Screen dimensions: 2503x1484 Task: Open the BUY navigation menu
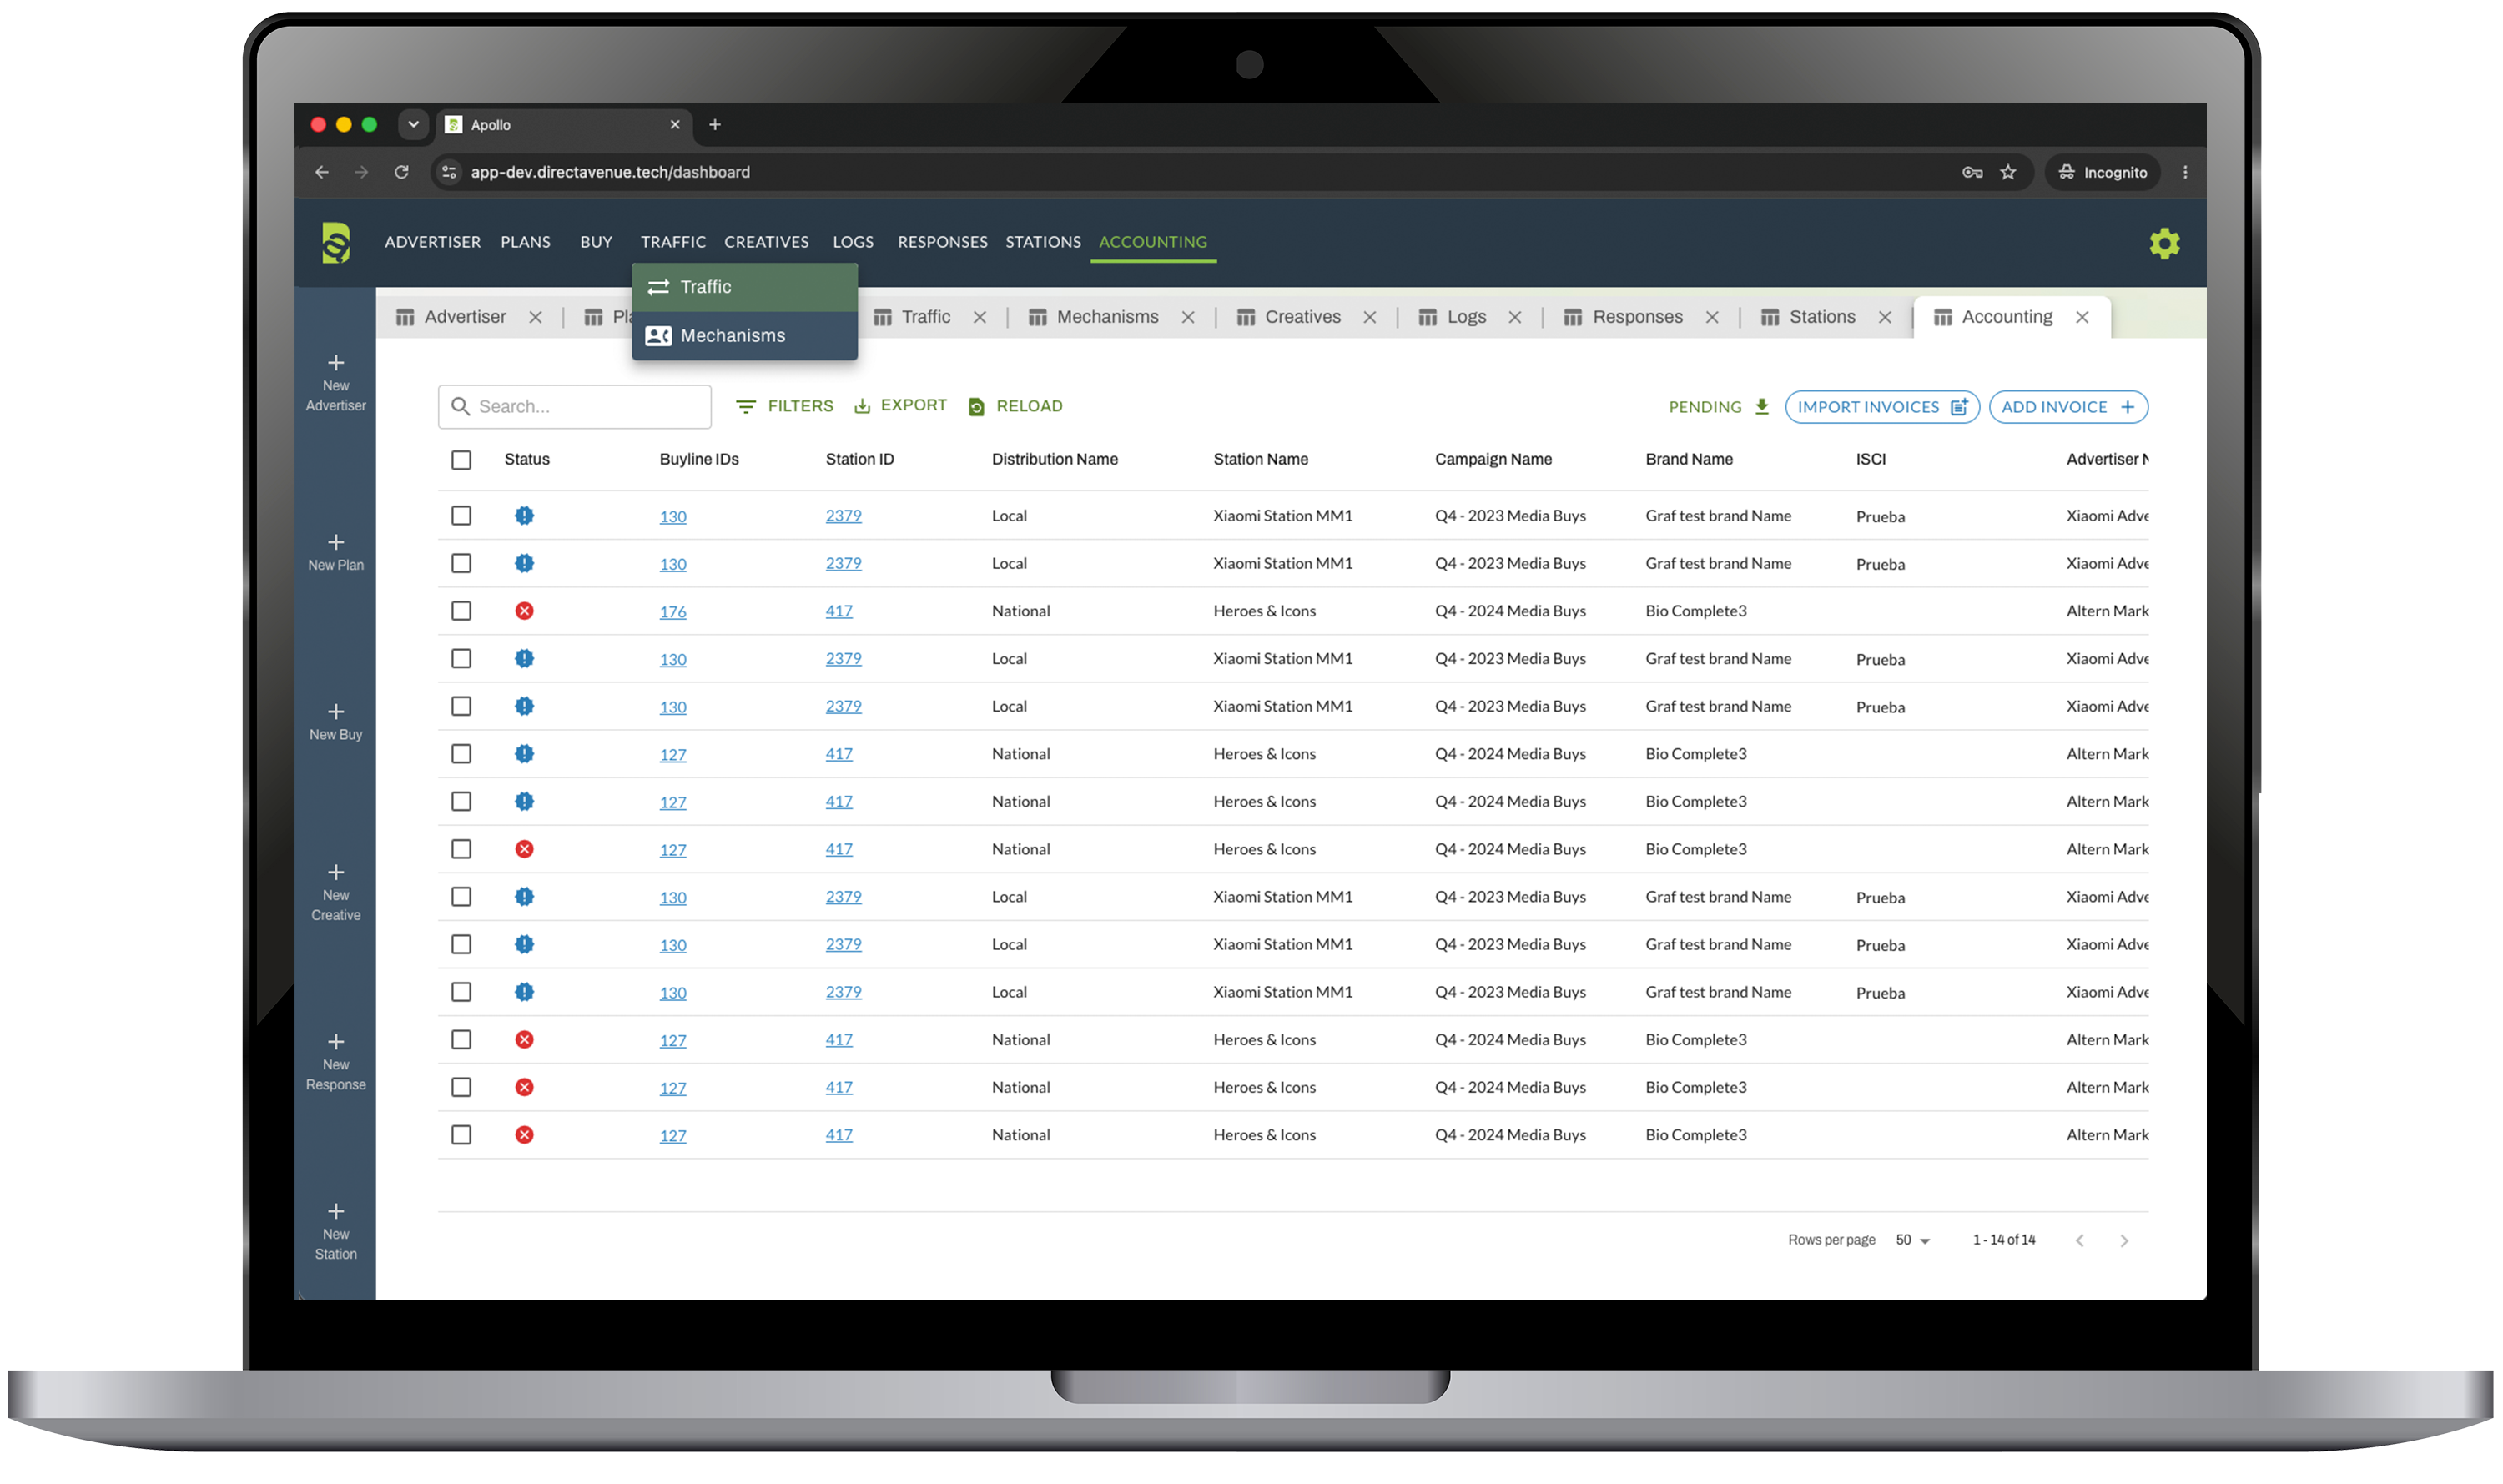596,242
